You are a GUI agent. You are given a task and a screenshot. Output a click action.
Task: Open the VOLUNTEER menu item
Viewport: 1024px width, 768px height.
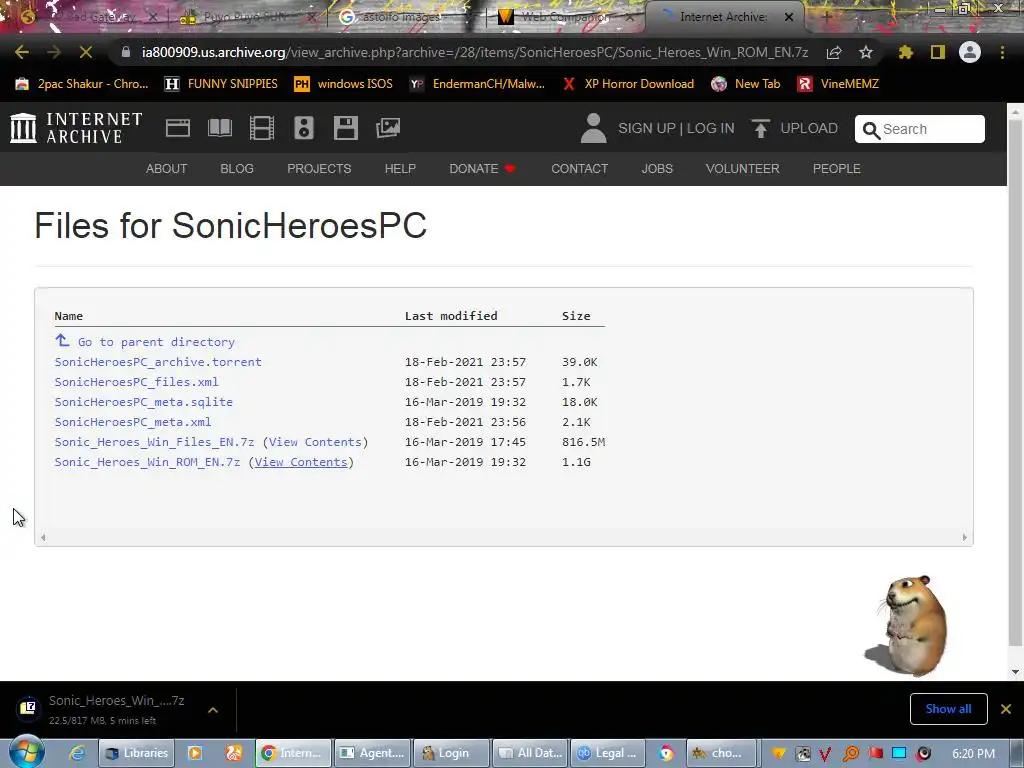pos(743,168)
